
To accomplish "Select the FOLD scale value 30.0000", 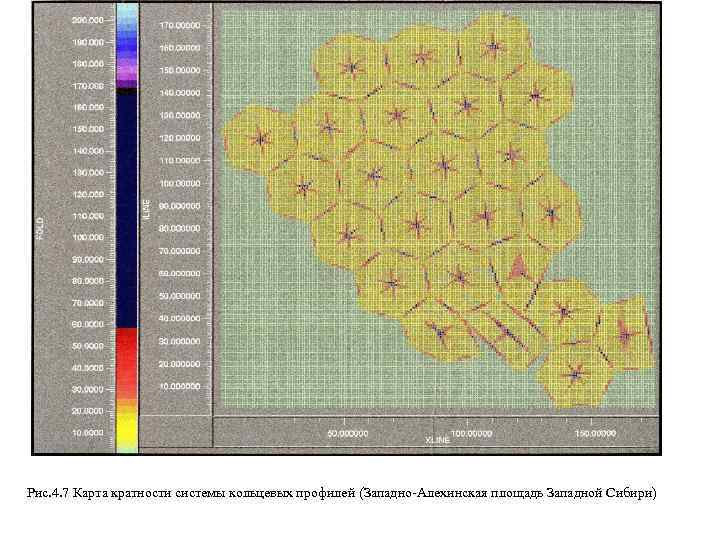I will coord(88,389).
